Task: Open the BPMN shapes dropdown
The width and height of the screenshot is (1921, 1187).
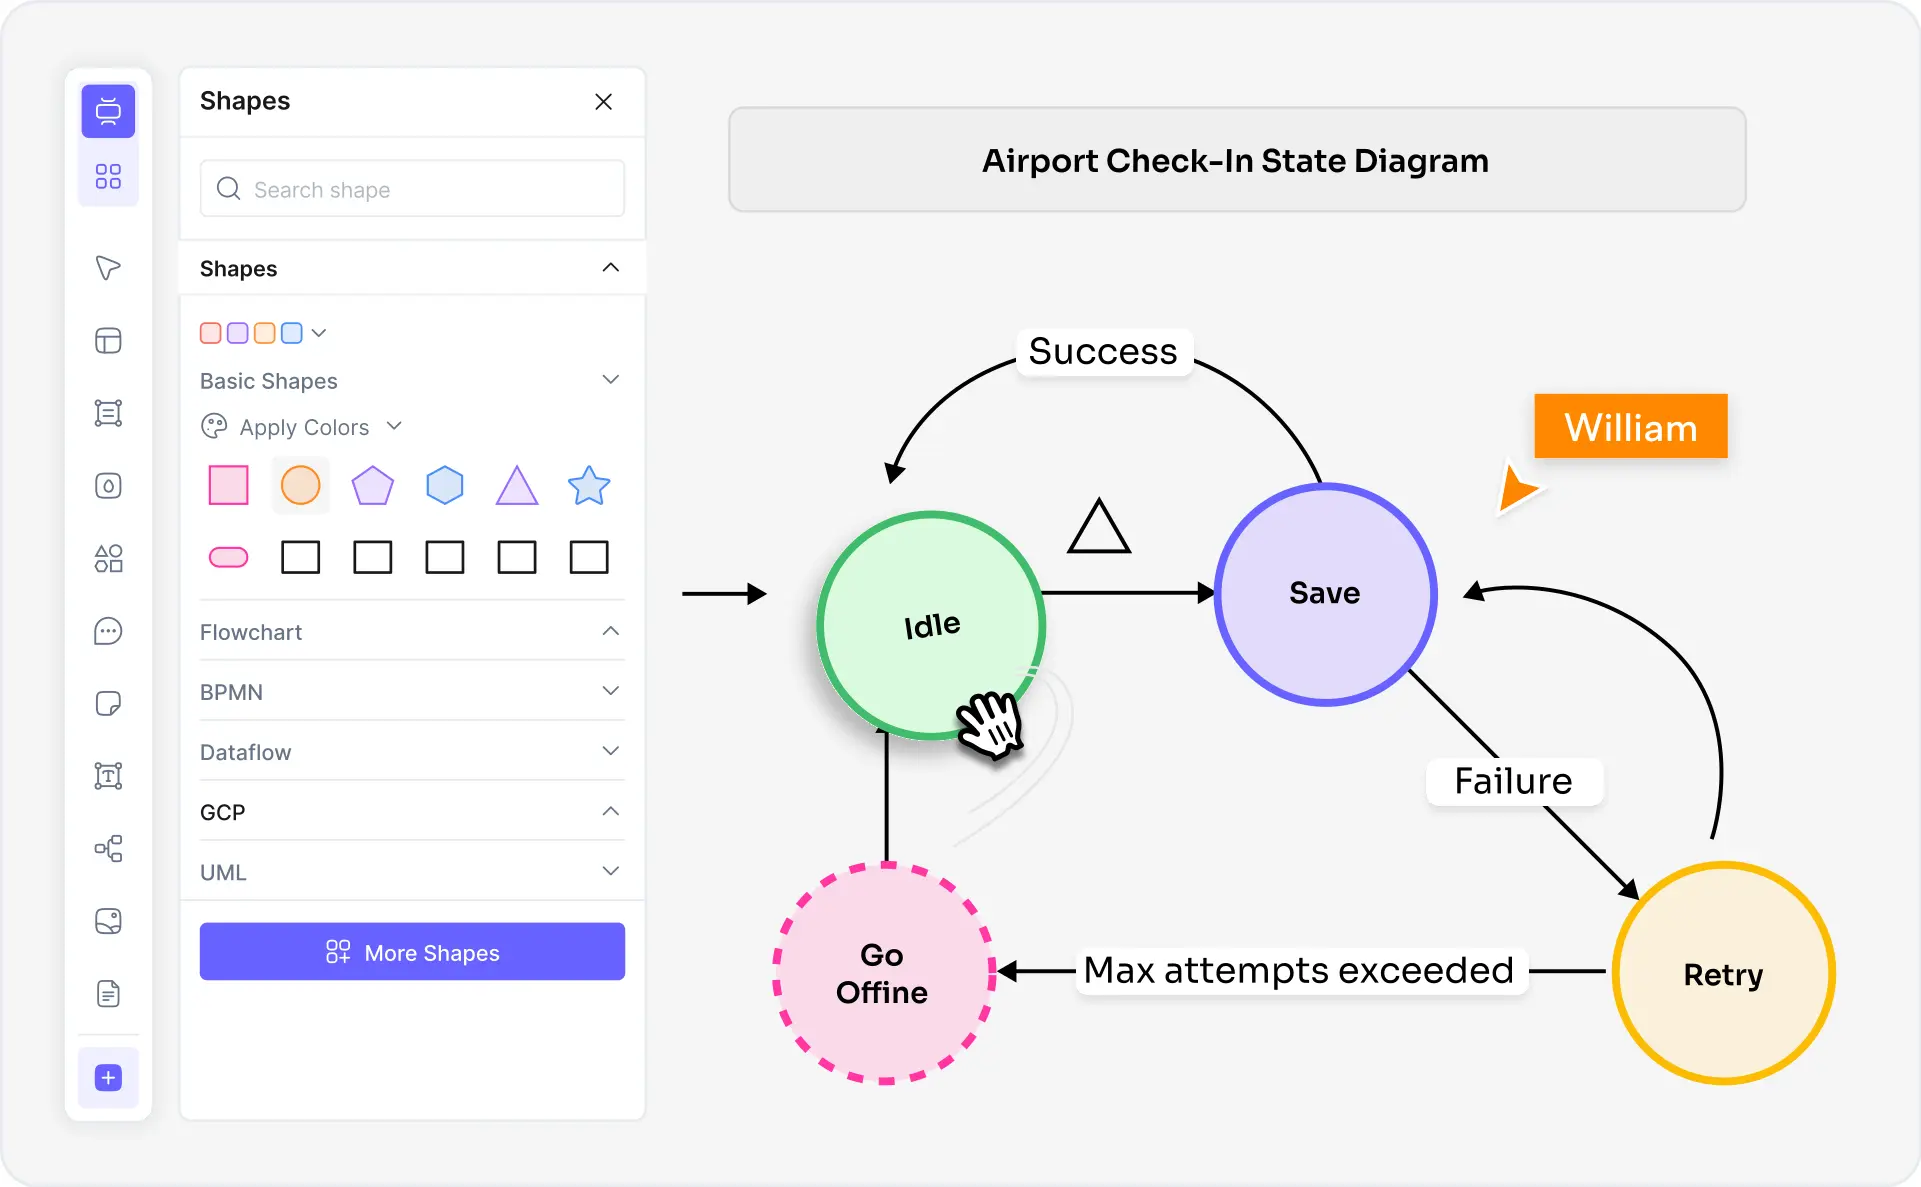Action: 611,691
